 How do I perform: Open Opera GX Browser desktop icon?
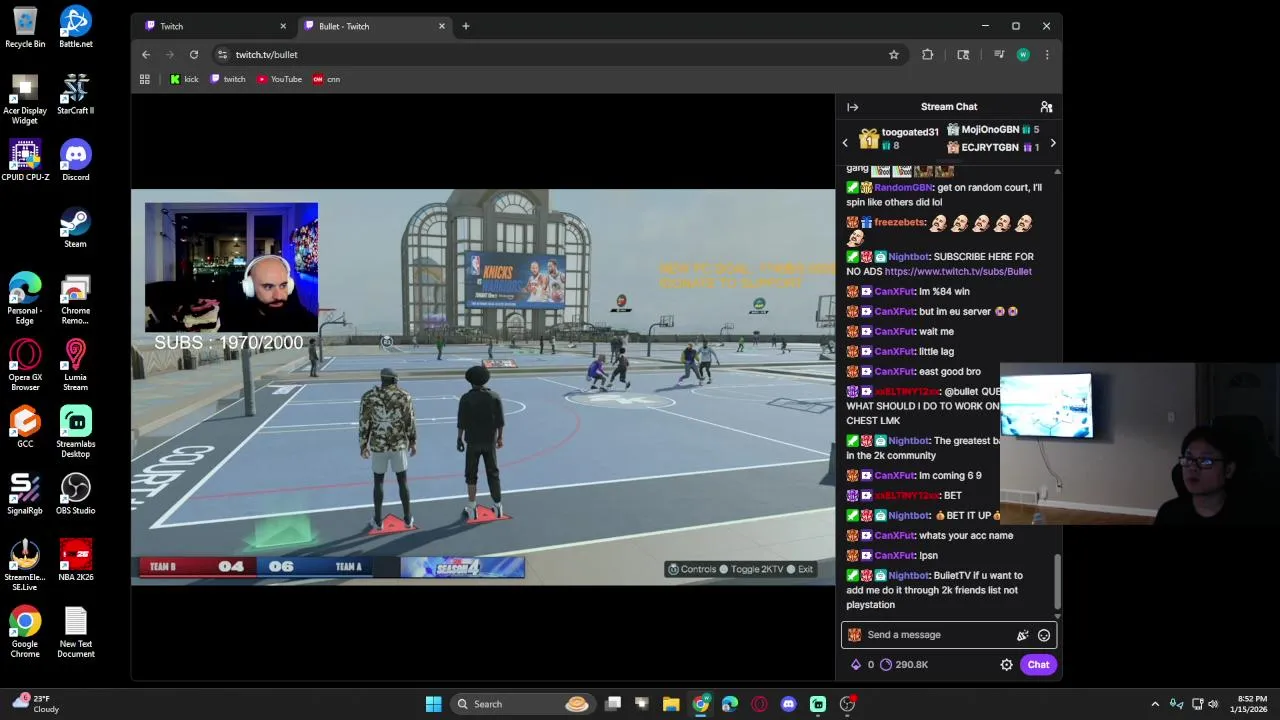25,366
